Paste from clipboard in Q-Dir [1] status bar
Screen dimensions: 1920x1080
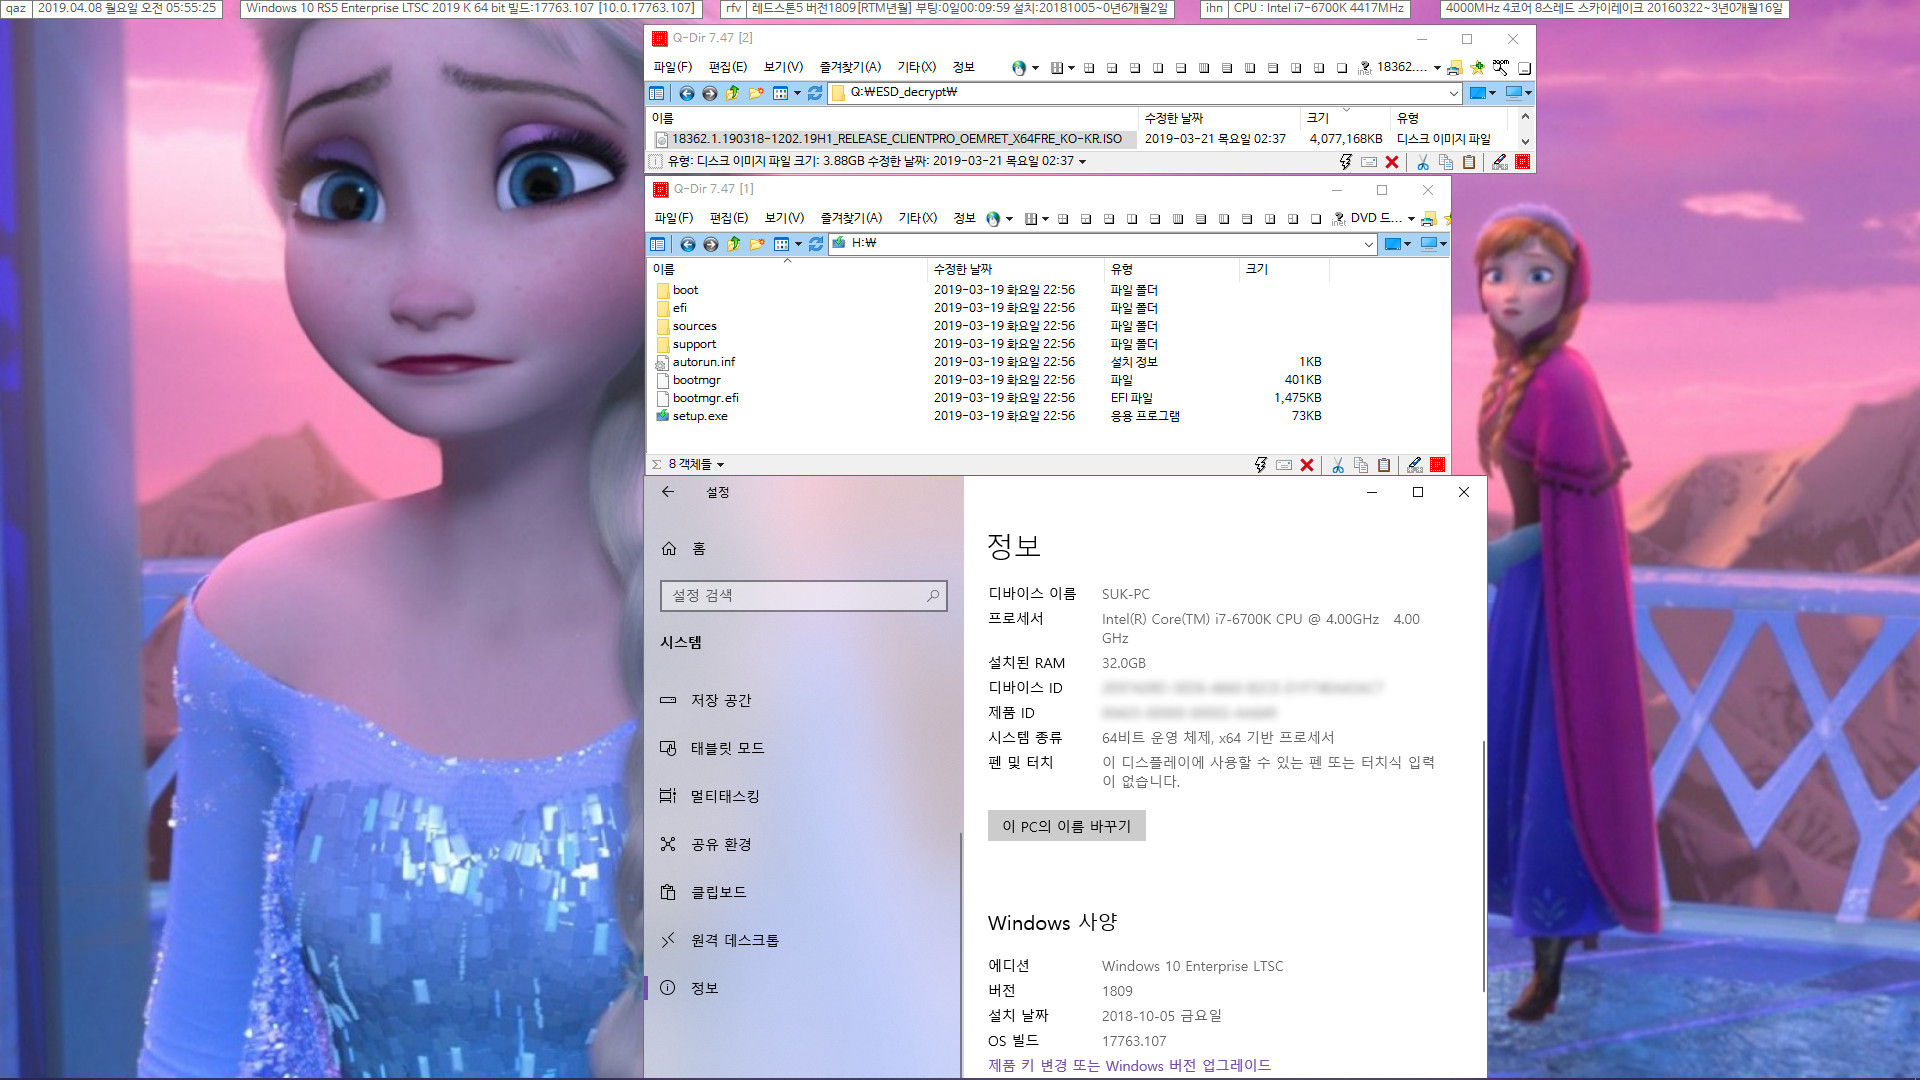(x=1383, y=465)
